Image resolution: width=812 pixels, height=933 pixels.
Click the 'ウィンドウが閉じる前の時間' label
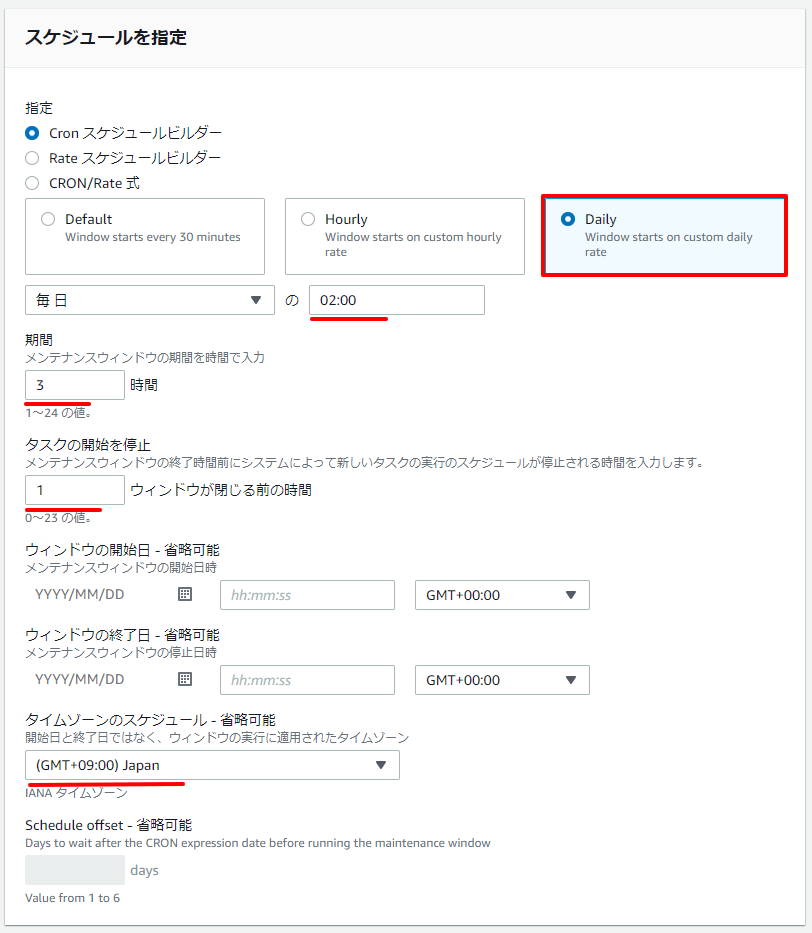(221, 490)
